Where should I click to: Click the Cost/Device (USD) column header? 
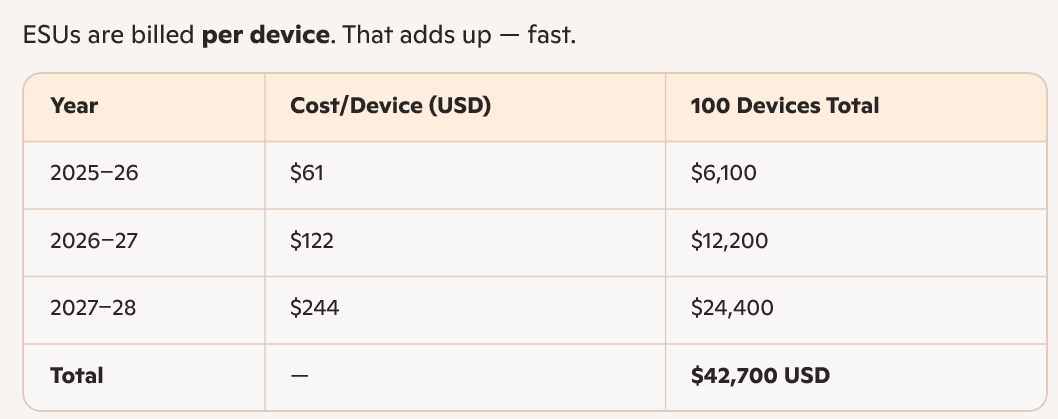(391, 106)
